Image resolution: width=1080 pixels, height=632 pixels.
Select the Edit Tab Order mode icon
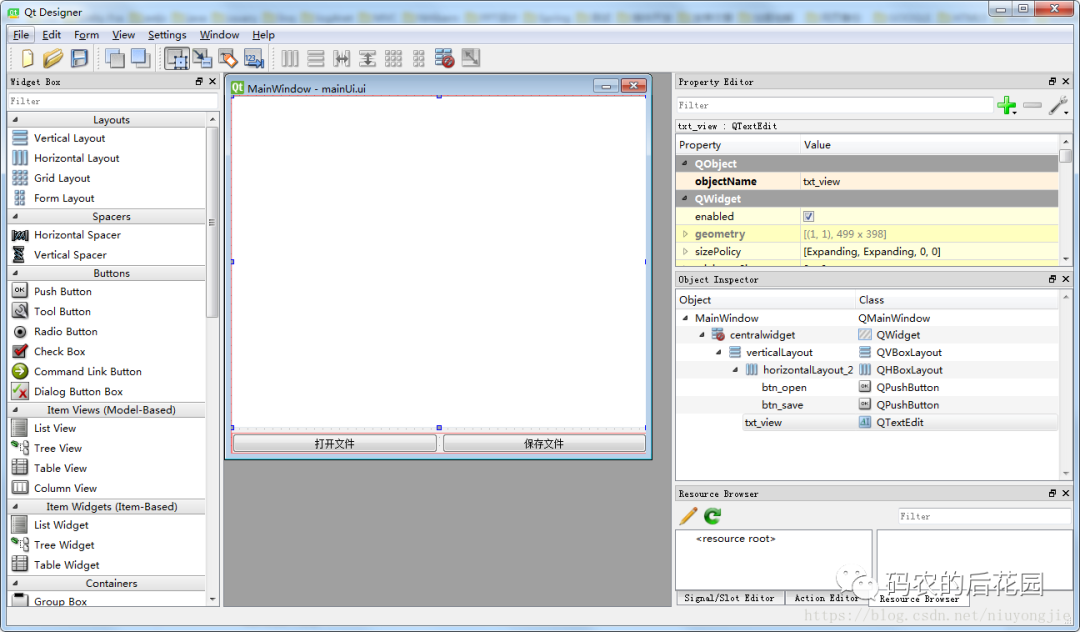coord(253,59)
